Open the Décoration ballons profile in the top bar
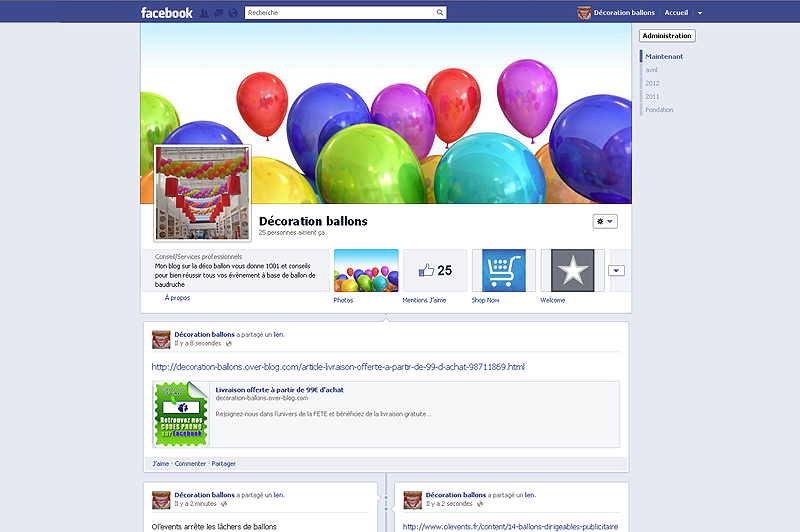This screenshot has height=532, width=800. pyautogui.click(x=616, y=13)
